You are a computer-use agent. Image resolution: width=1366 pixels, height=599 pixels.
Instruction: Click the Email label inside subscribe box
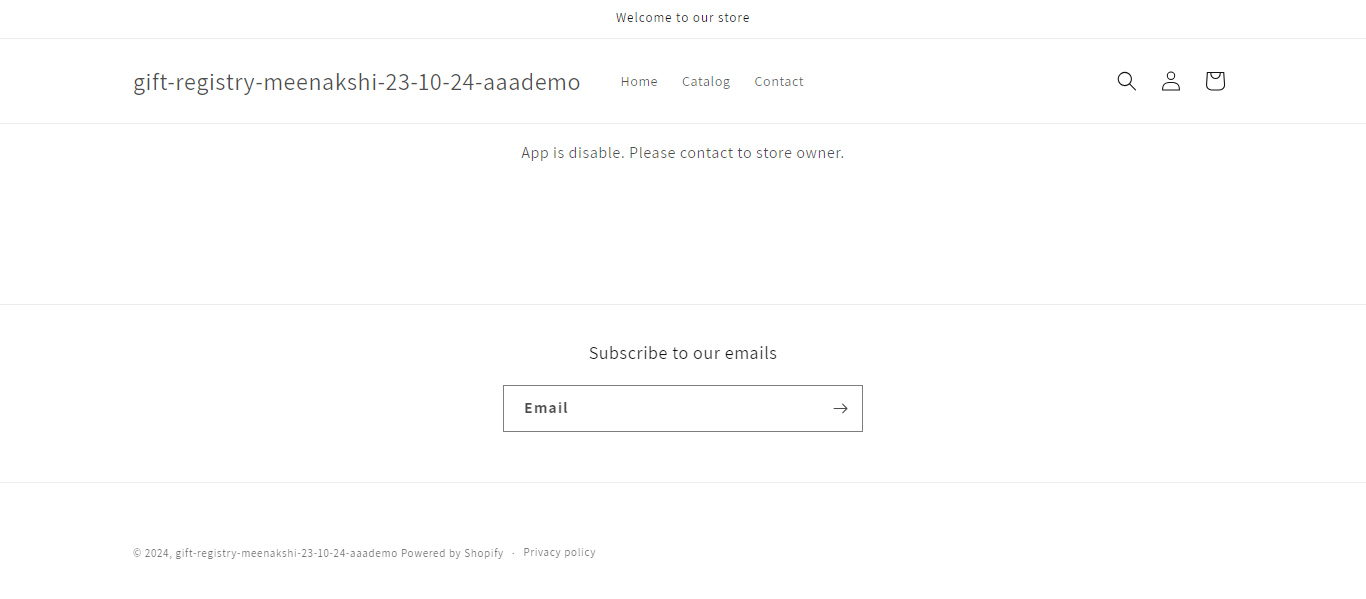(546, 408)
